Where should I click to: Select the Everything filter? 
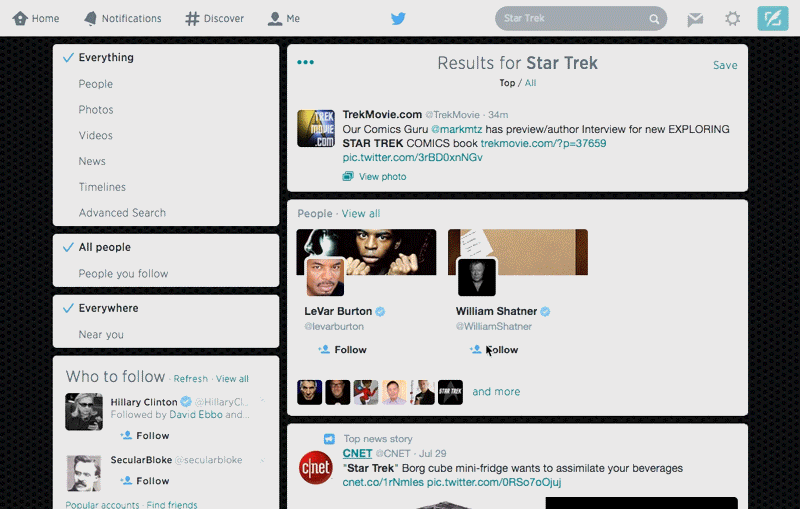coord(106,57)
